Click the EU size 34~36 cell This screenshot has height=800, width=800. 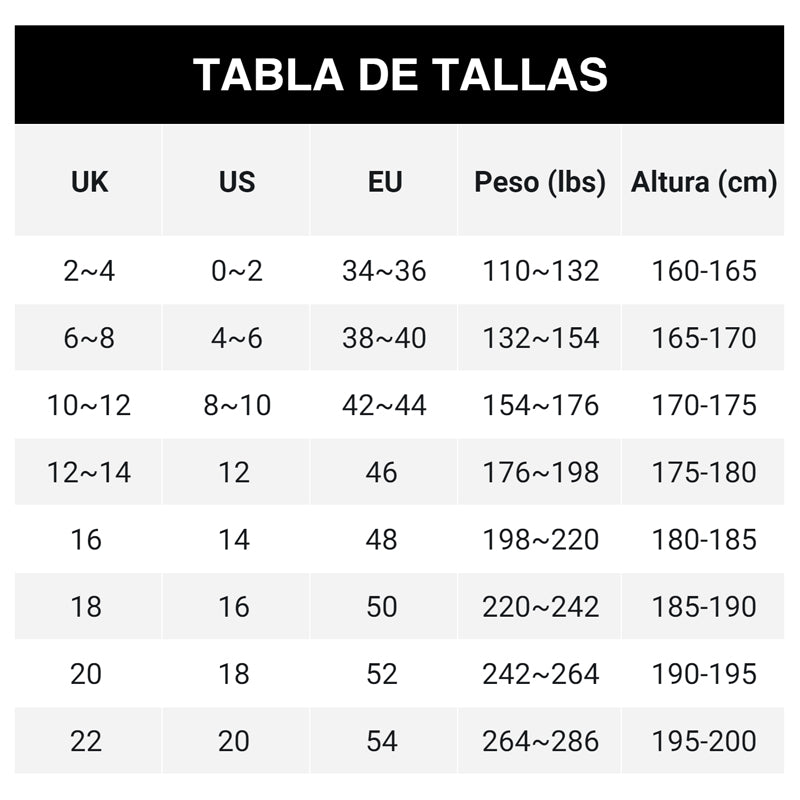tap(384, 270)
